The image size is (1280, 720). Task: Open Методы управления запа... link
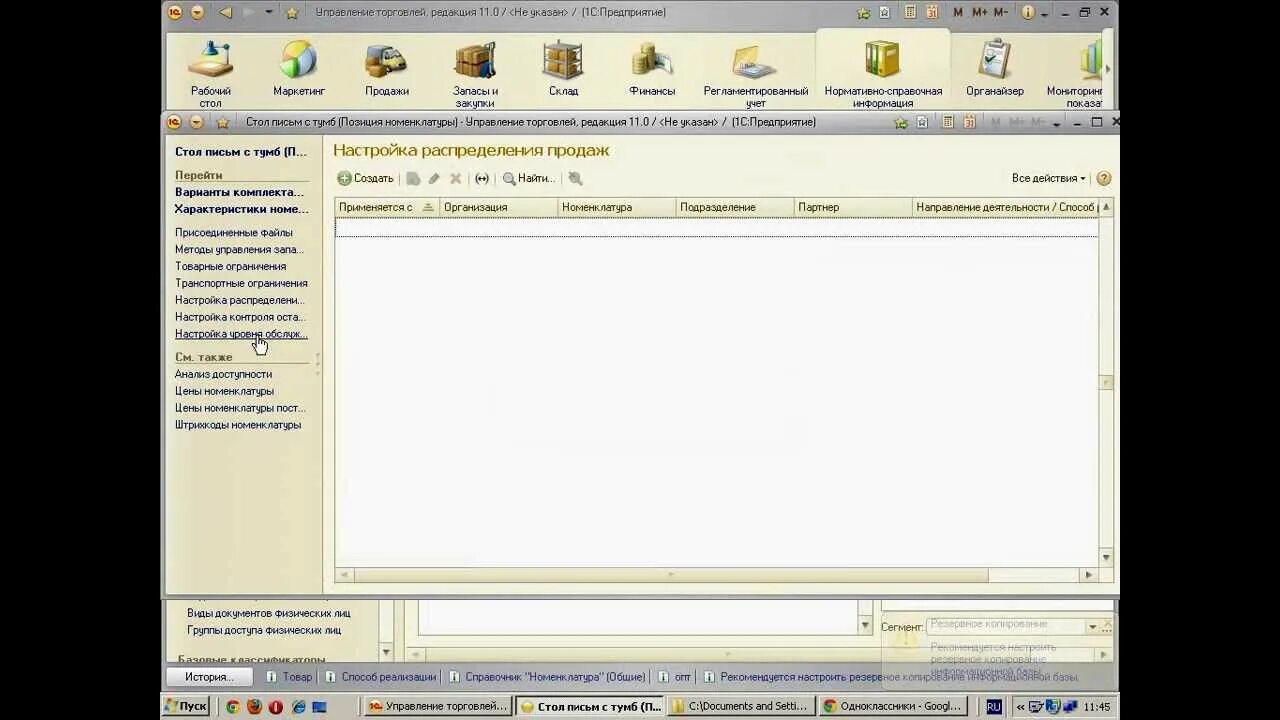point(239,249)
